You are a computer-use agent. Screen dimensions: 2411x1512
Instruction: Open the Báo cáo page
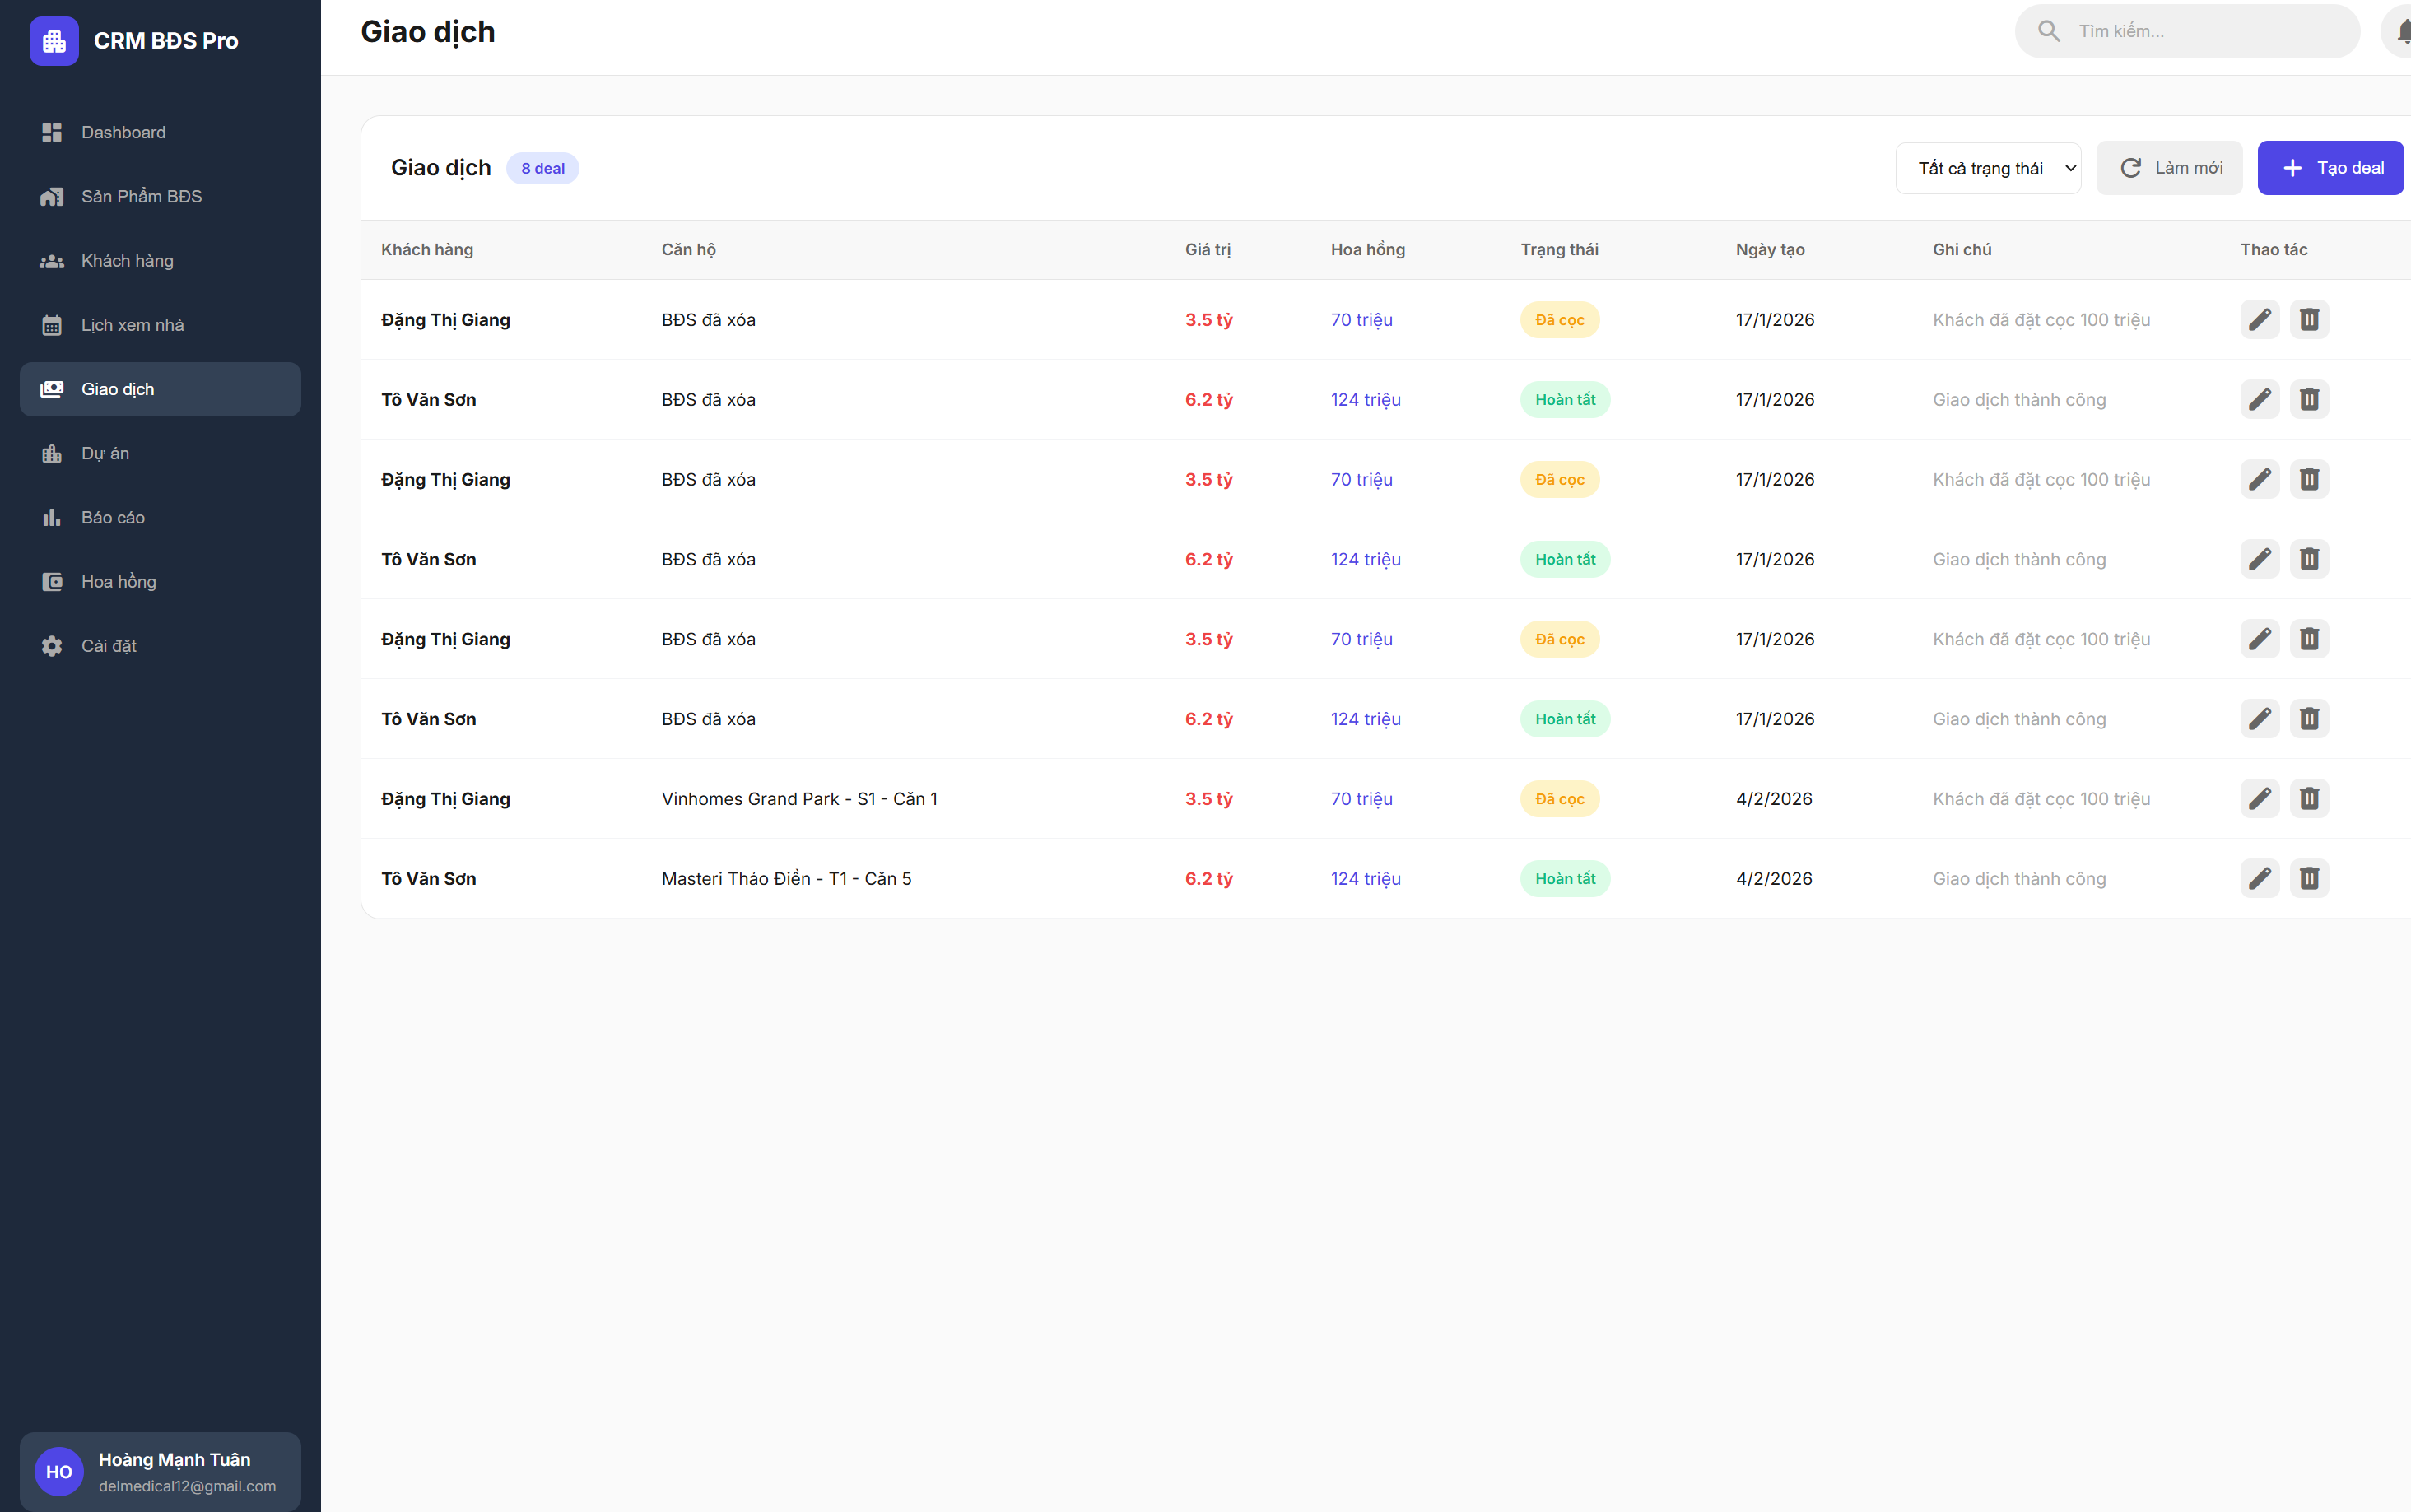click(112, 517)
